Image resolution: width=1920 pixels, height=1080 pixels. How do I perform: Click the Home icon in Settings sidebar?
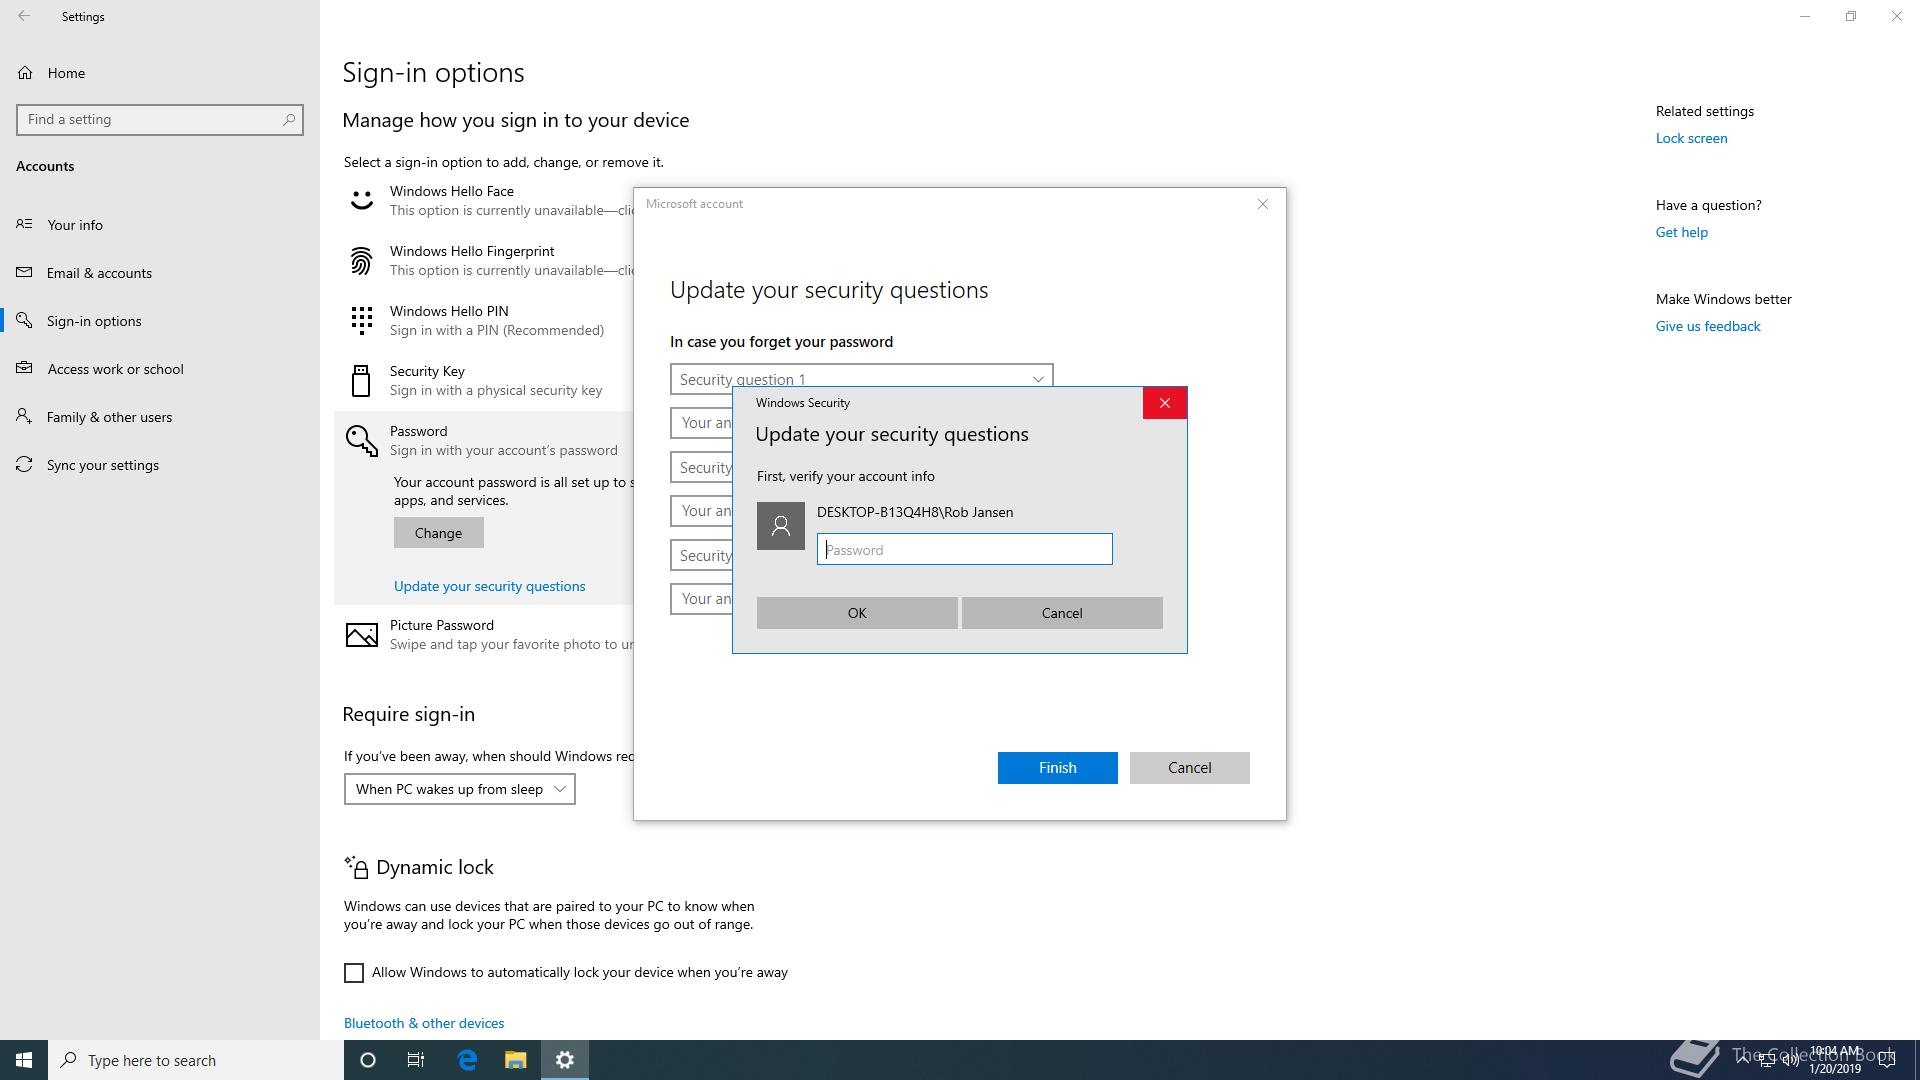click(25, 73)
